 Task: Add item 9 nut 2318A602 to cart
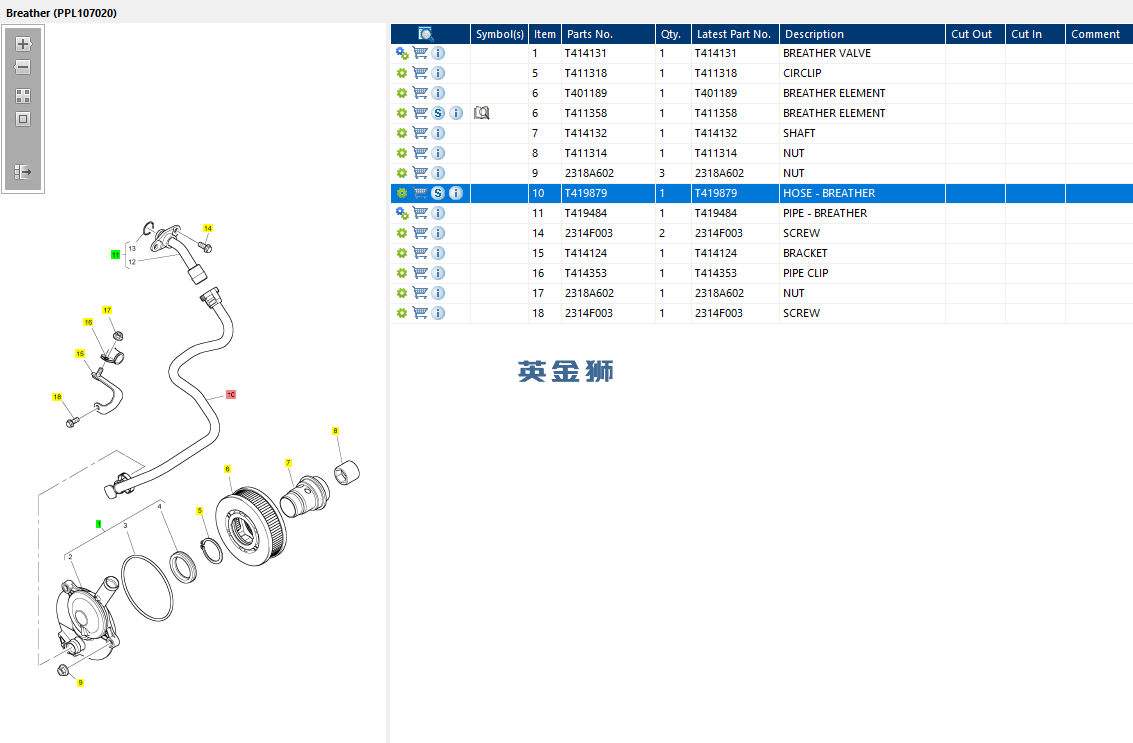(420, 173)
